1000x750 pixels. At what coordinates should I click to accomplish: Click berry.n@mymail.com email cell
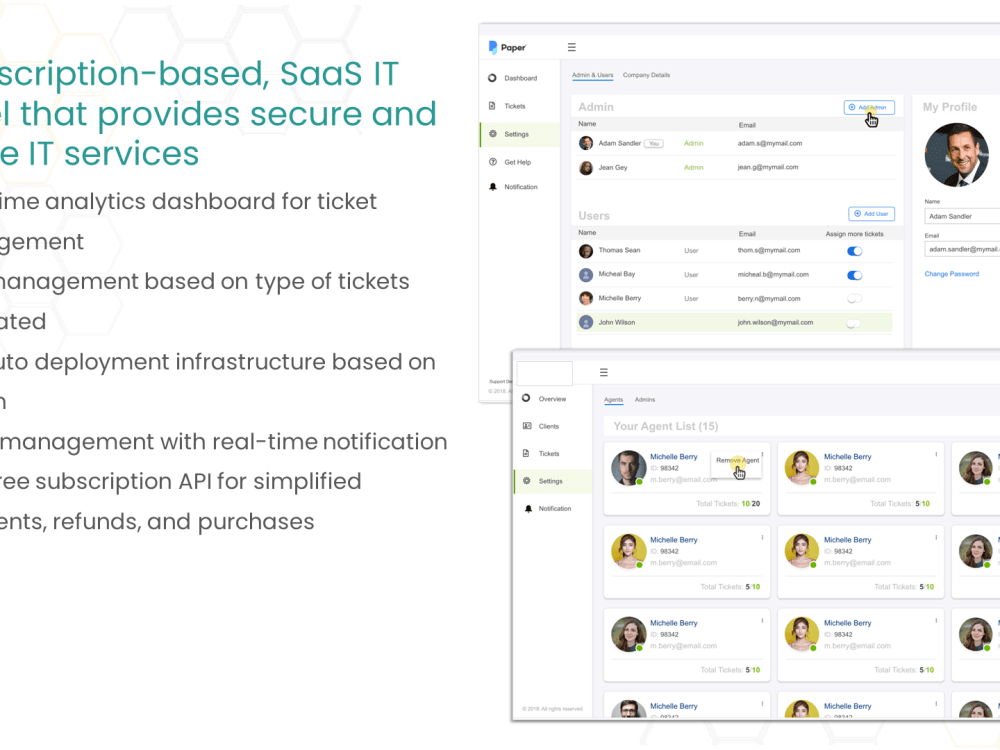tap(768, 298)
